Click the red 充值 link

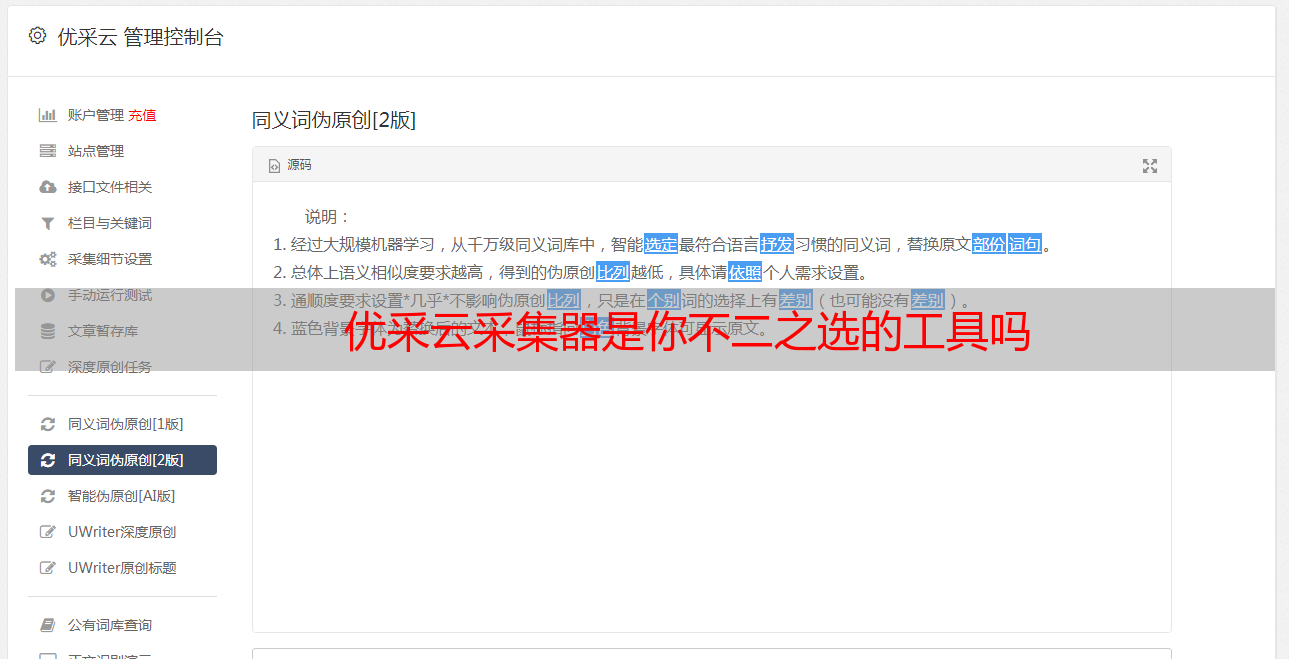click(x=142, y=115)
